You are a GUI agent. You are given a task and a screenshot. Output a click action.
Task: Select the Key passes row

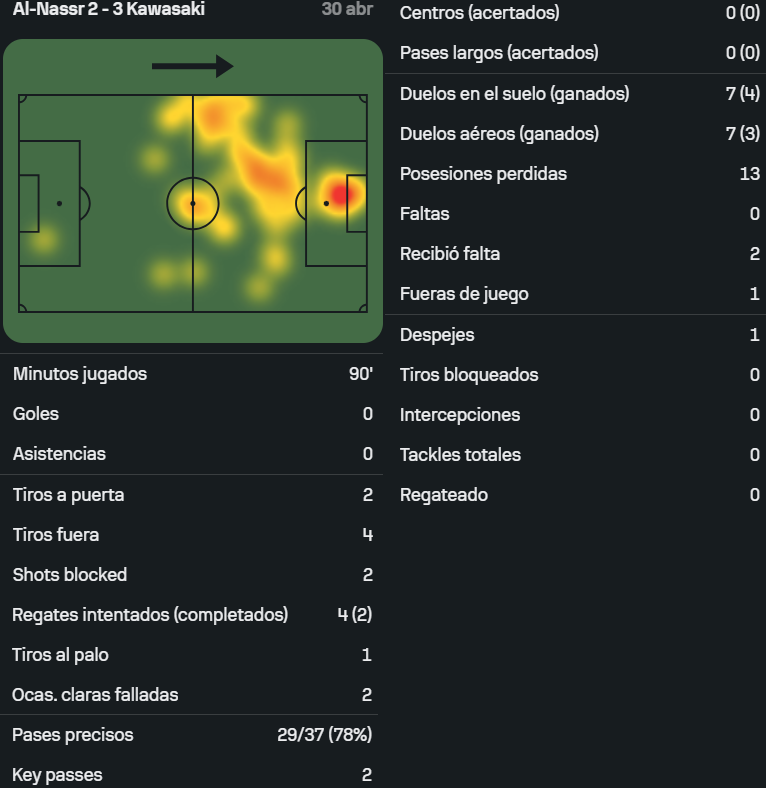(x=193, y=775)
